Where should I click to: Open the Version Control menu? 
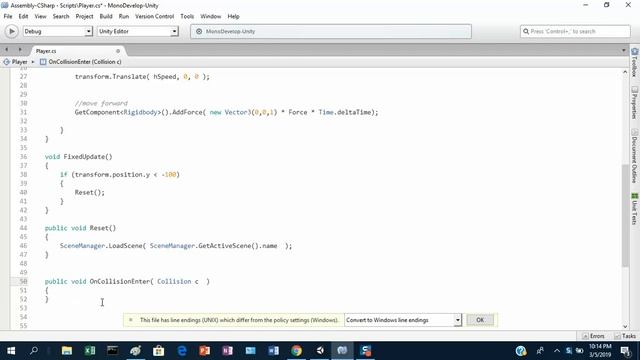click(x=154, y=16)
